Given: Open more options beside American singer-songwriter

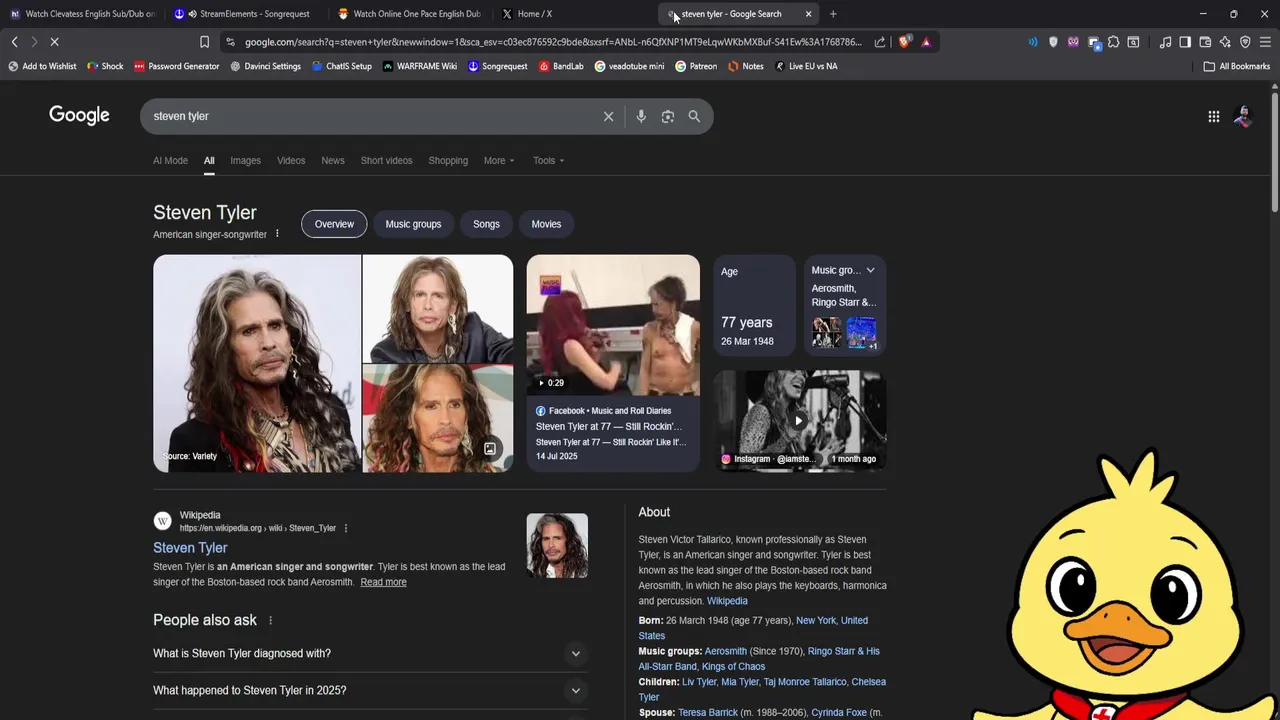Looking at the screenshot, I should click(277, 234).
